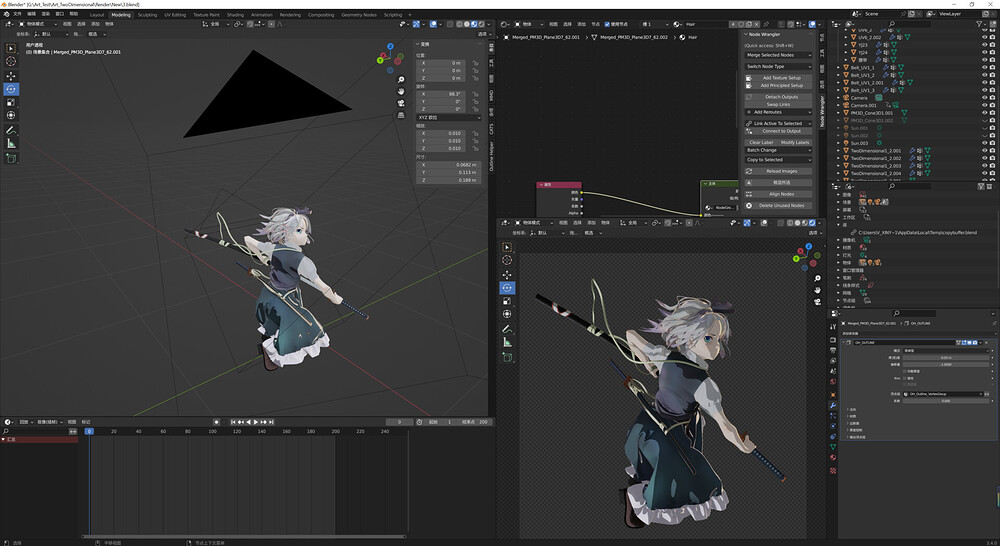This screenshot has height=546, width=1000.
Task: Switch perspective/orthographic grid icon in left viewport
Action: point(401,115)
